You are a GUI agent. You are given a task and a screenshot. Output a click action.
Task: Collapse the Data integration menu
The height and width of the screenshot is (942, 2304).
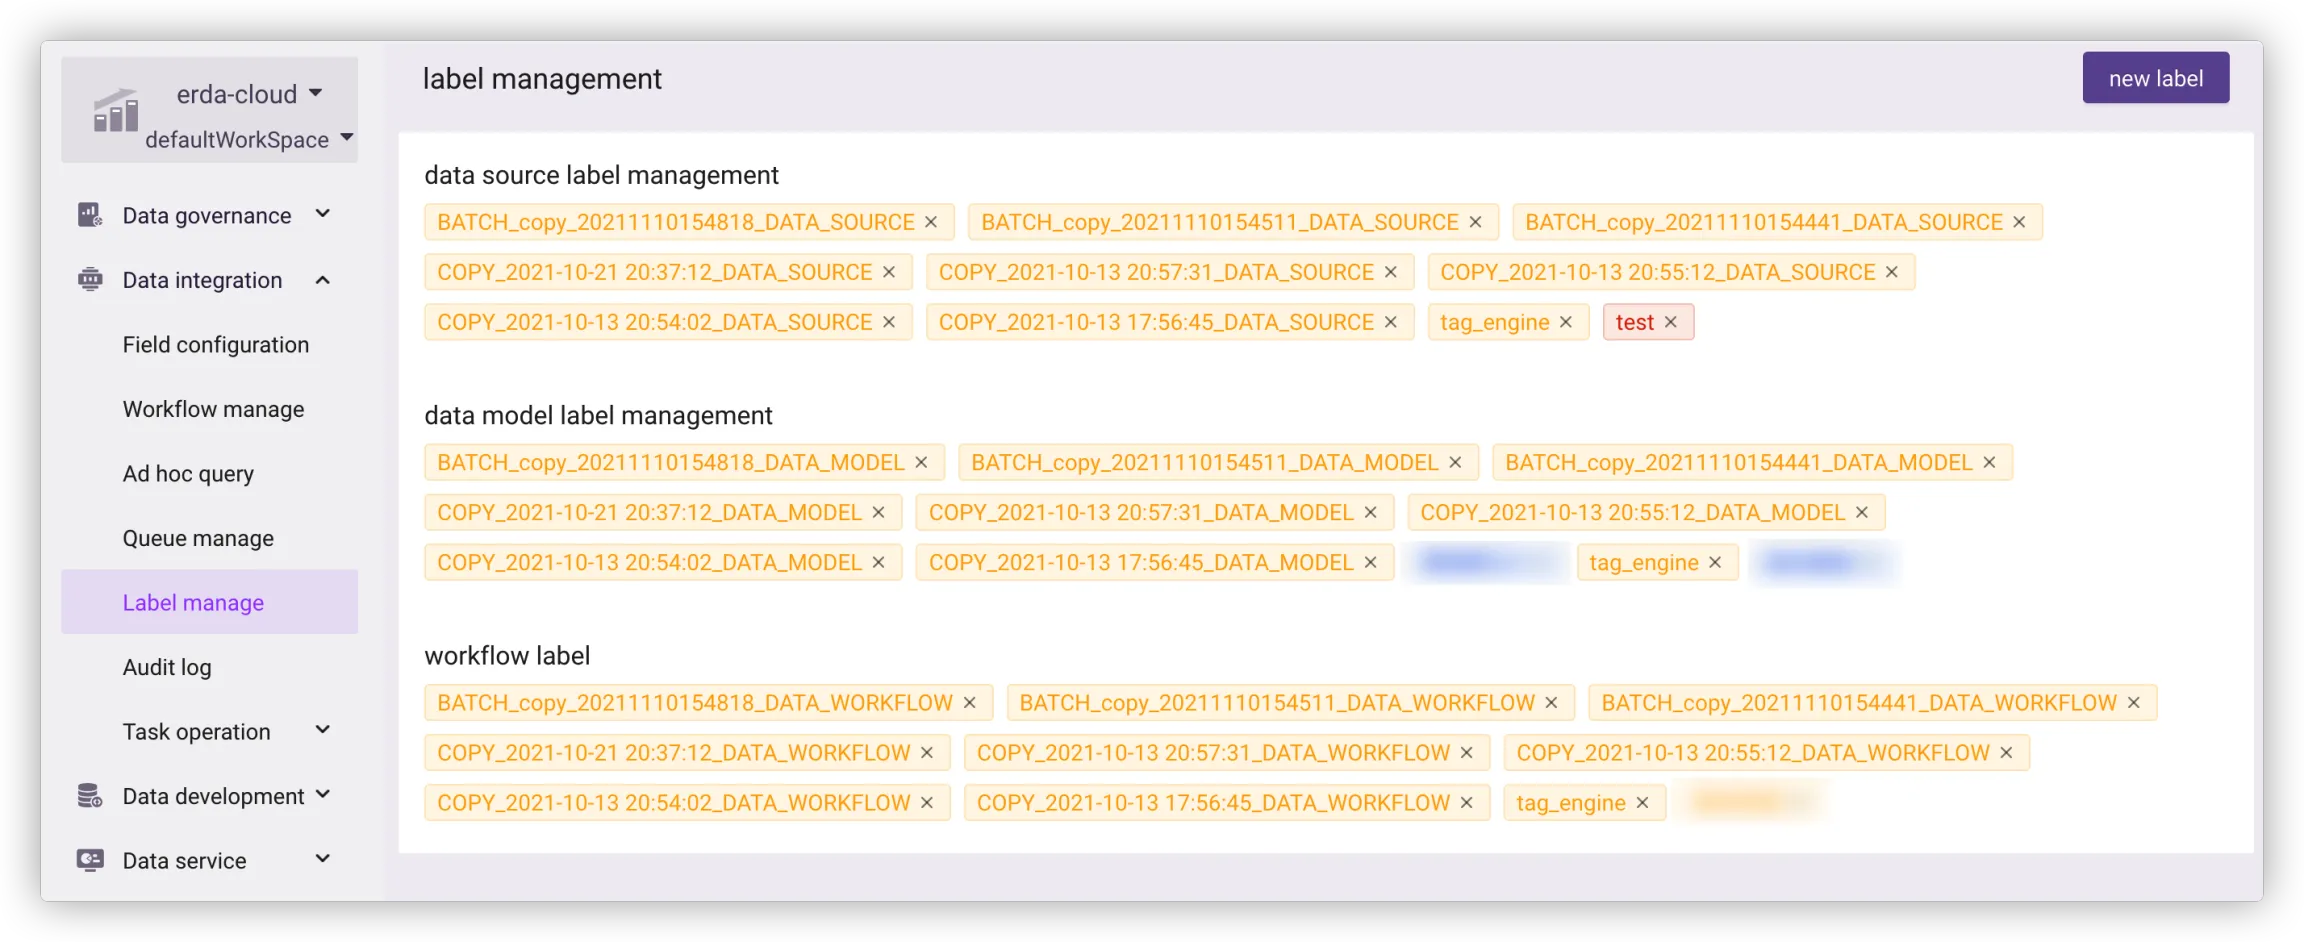pos(322,280)
